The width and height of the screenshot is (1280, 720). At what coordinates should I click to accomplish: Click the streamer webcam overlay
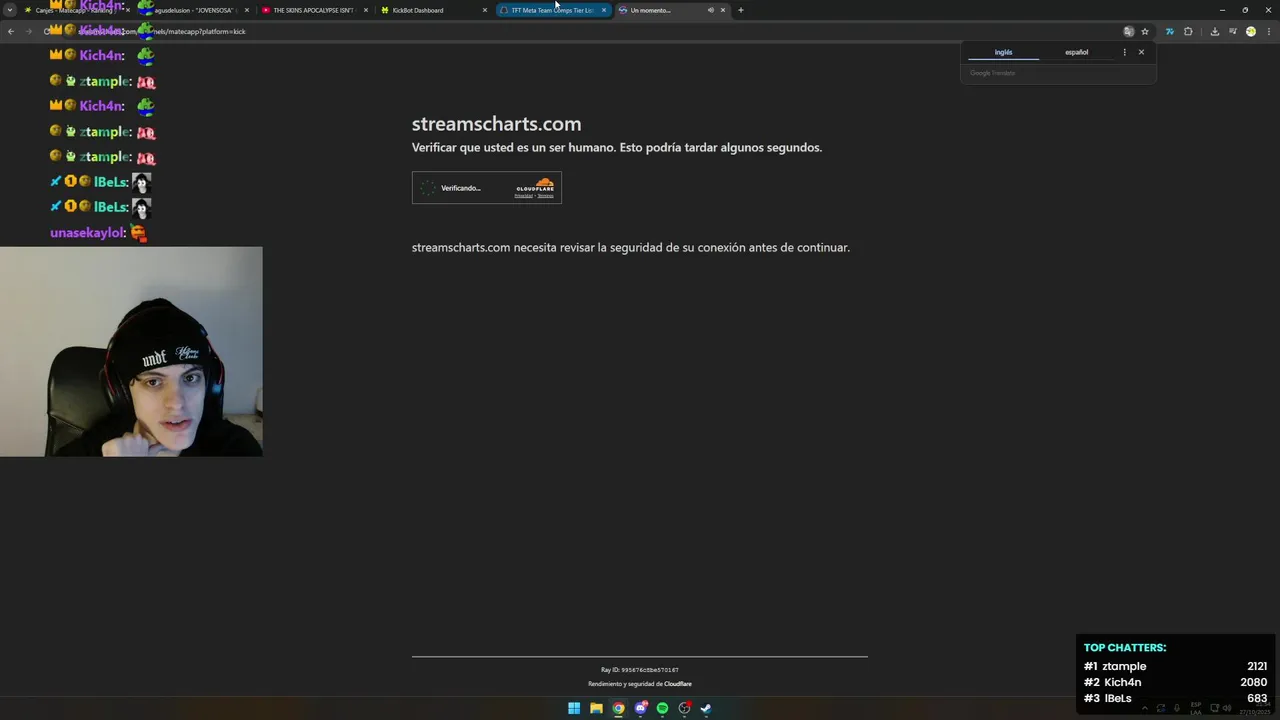(131, 352)
